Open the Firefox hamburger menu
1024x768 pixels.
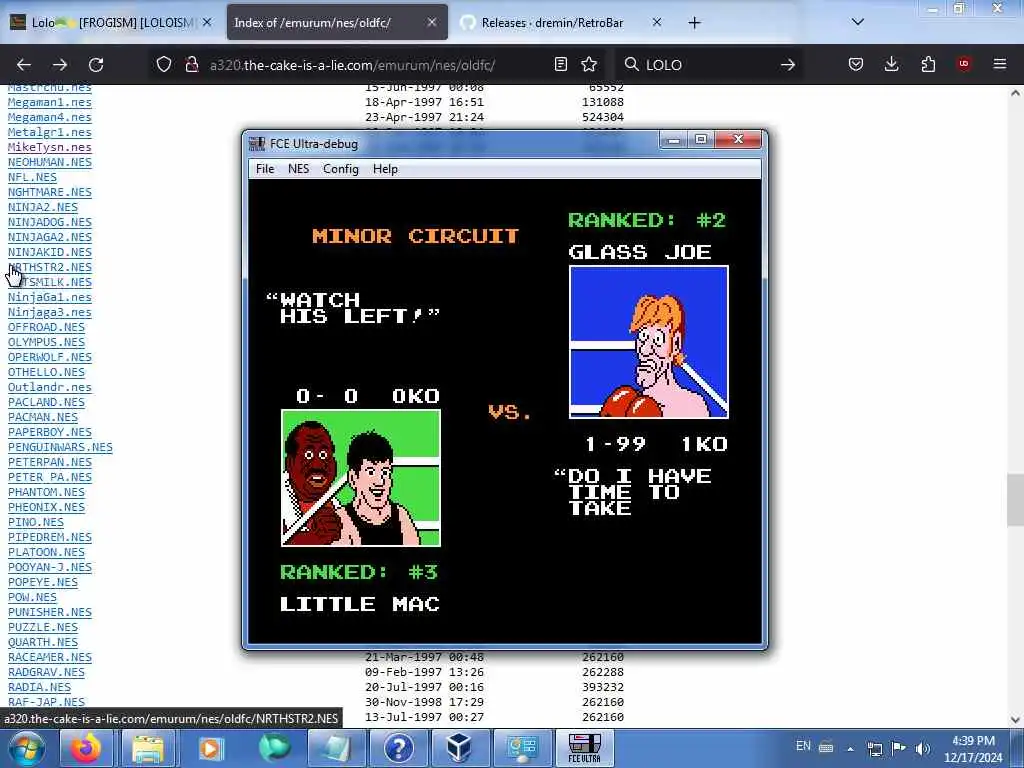pos(1000,64)
